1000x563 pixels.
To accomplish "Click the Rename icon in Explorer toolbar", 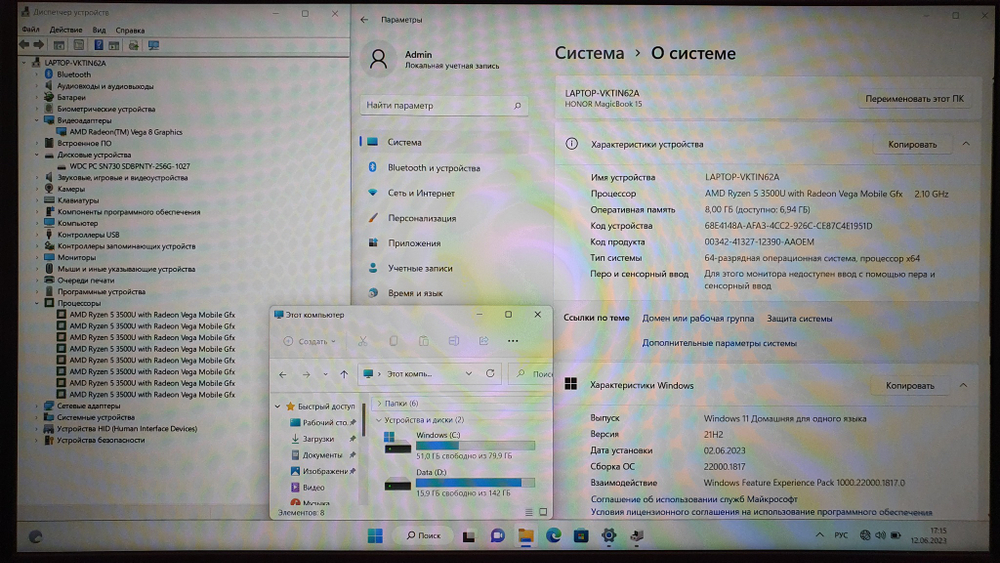I will [453, 341].
